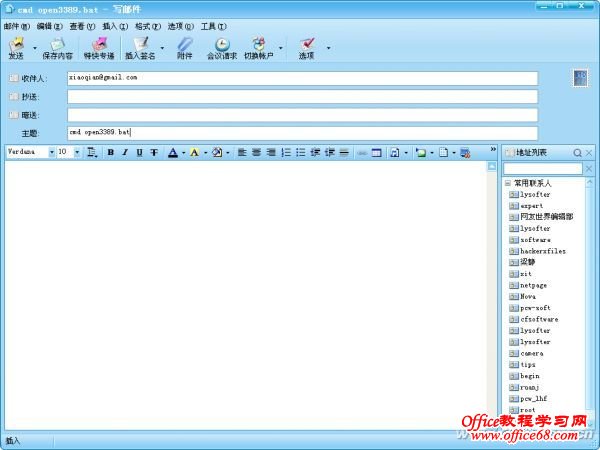Click the 收件人 field with xiaoqian@gmail.com
The image size is (600, 450).
(302, 78)
